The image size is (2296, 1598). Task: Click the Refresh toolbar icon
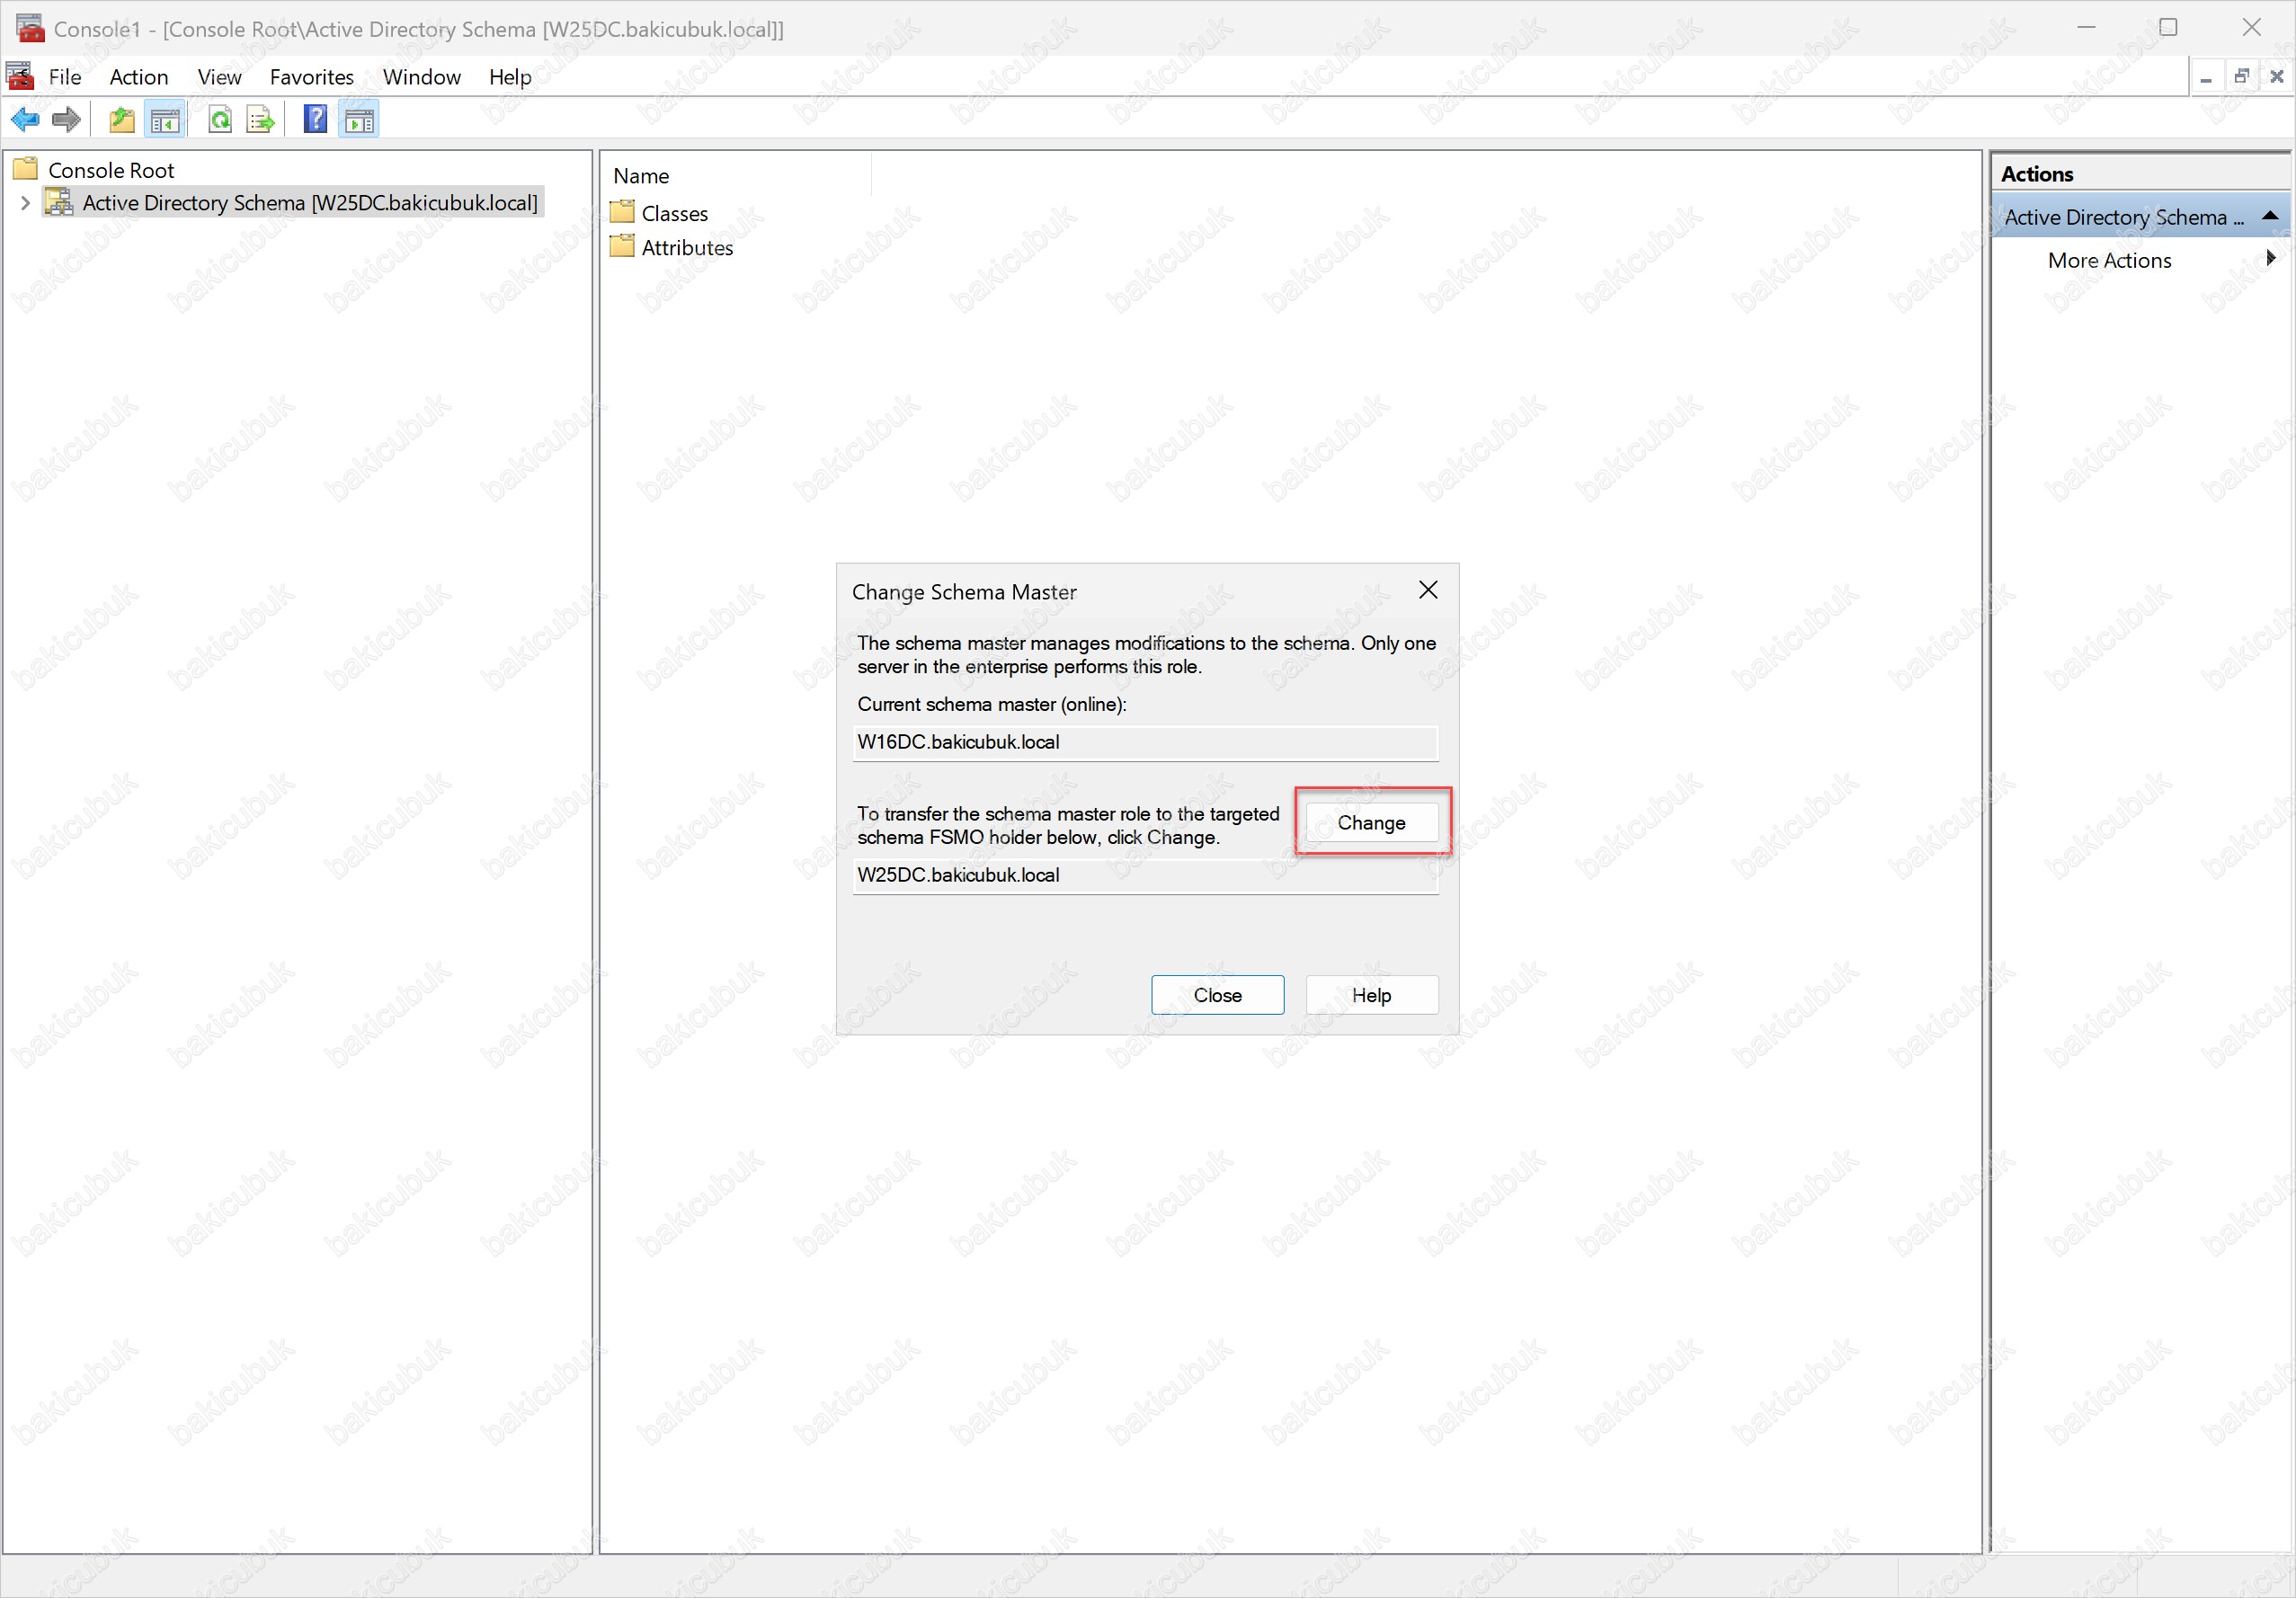(x=220, y=120)
